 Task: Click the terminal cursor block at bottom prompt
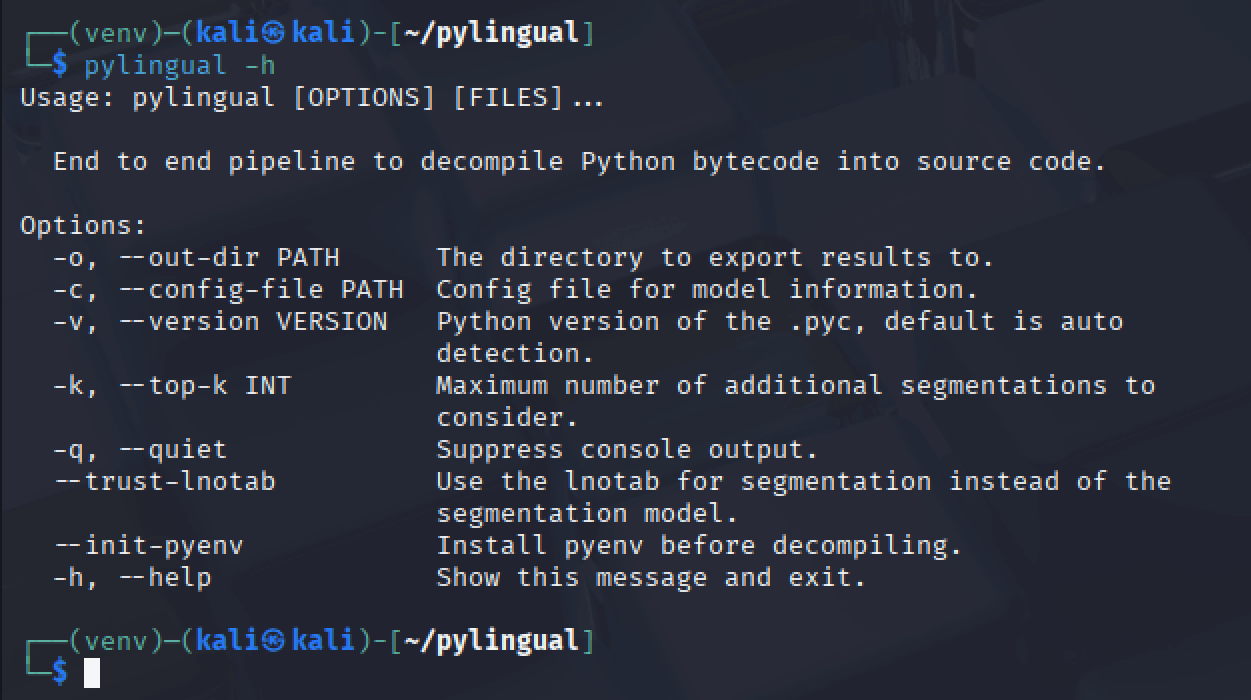[x=92, y=673]
